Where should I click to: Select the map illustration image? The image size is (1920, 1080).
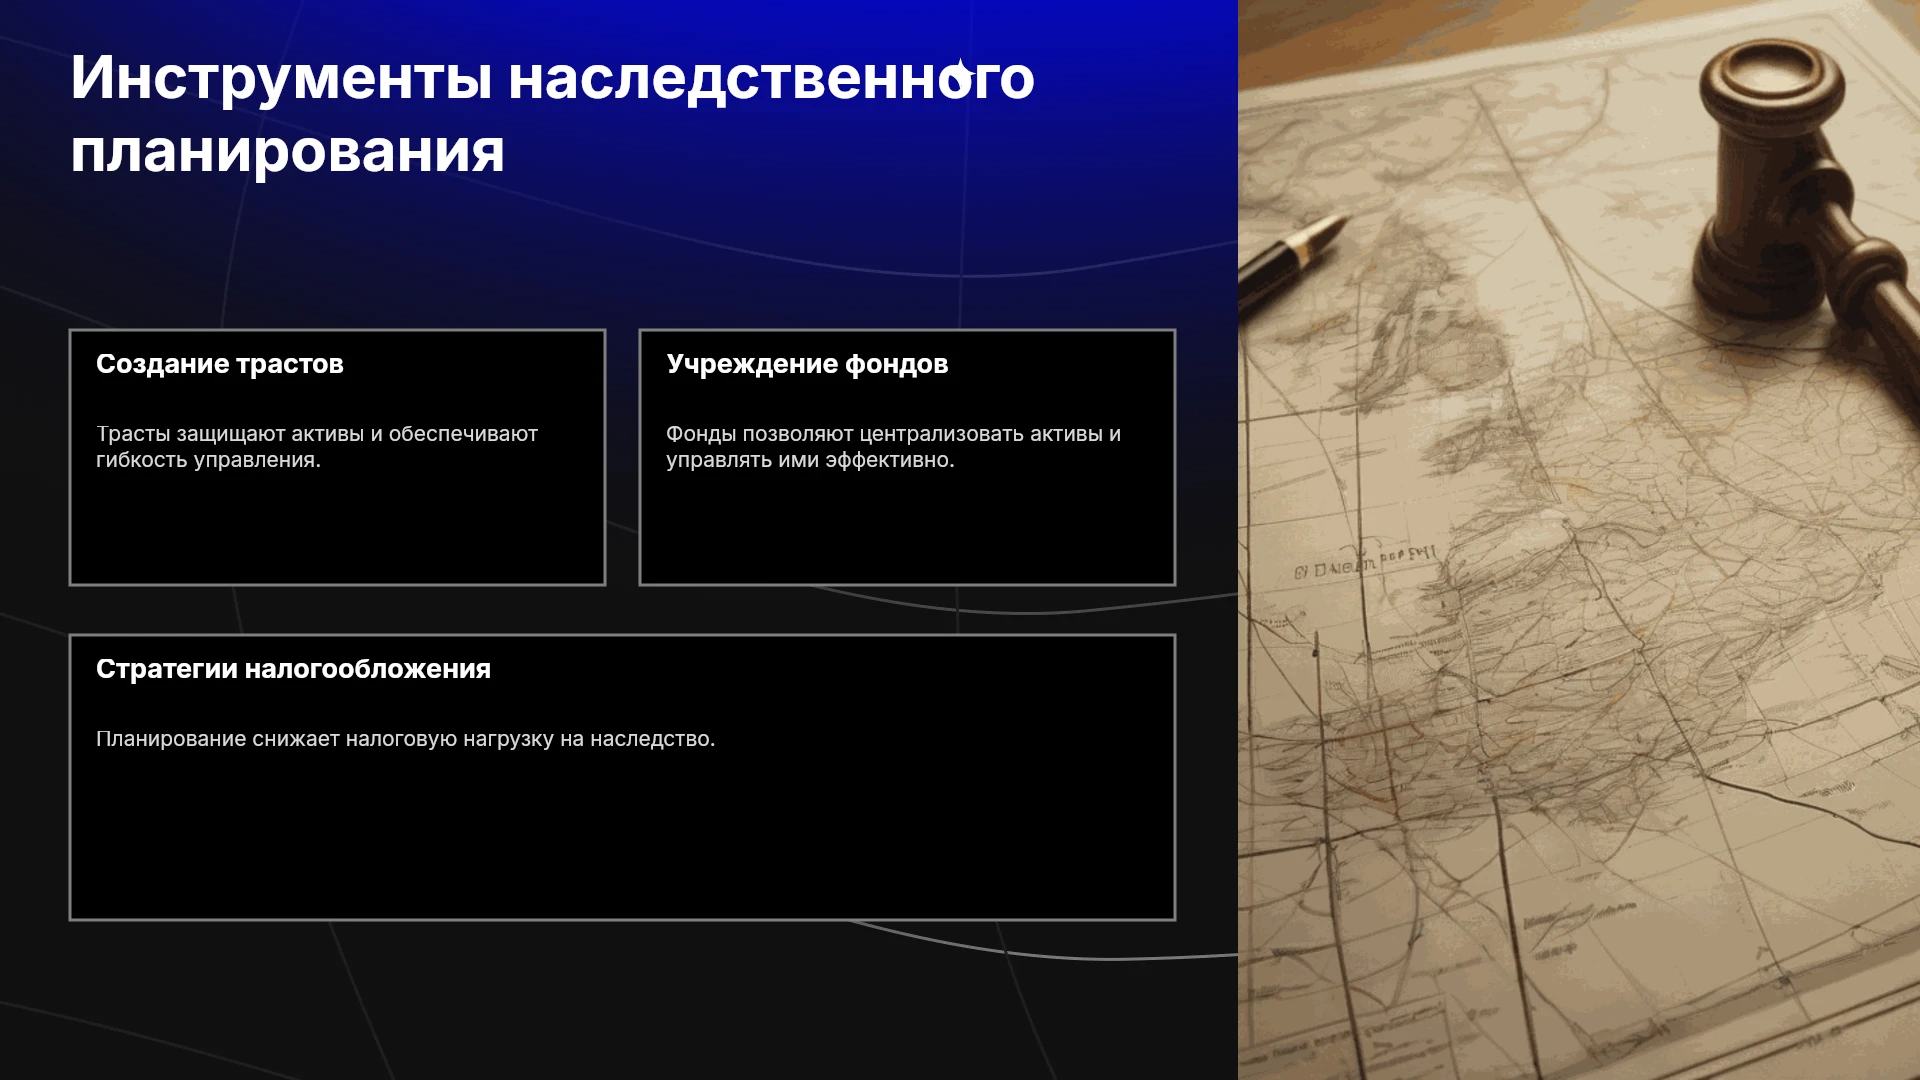[1579, 540]
